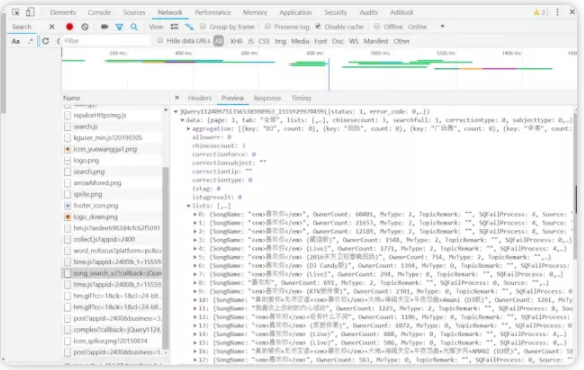Viewport: 584px width, 370px height.
Task: Check the Hide data URLs checkbox
Action: [x=160, y=40]
